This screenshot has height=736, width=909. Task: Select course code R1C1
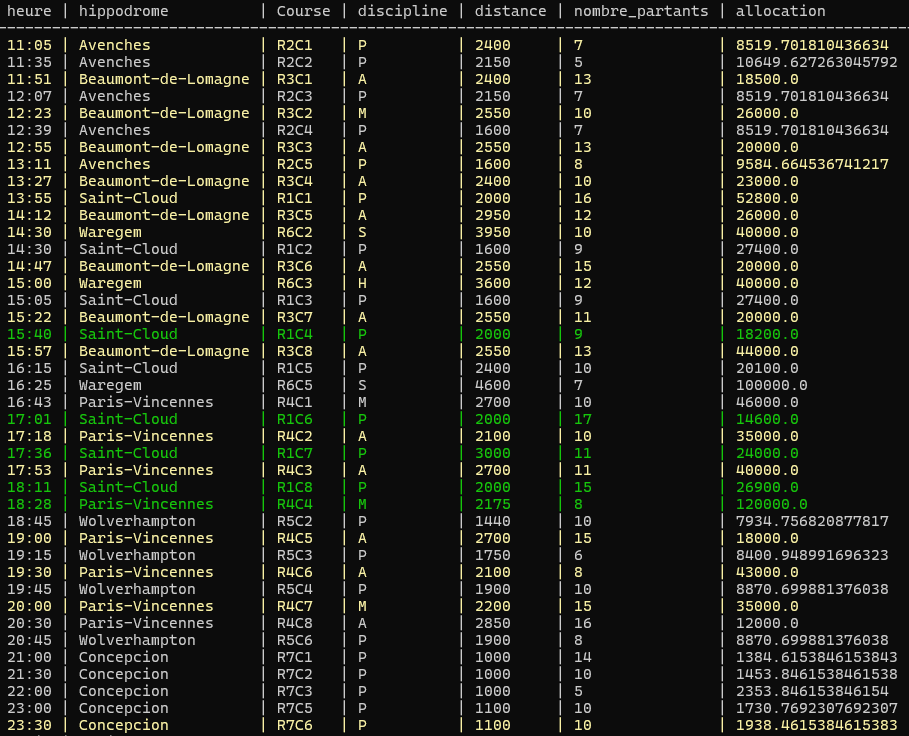(x=294, y=198)
